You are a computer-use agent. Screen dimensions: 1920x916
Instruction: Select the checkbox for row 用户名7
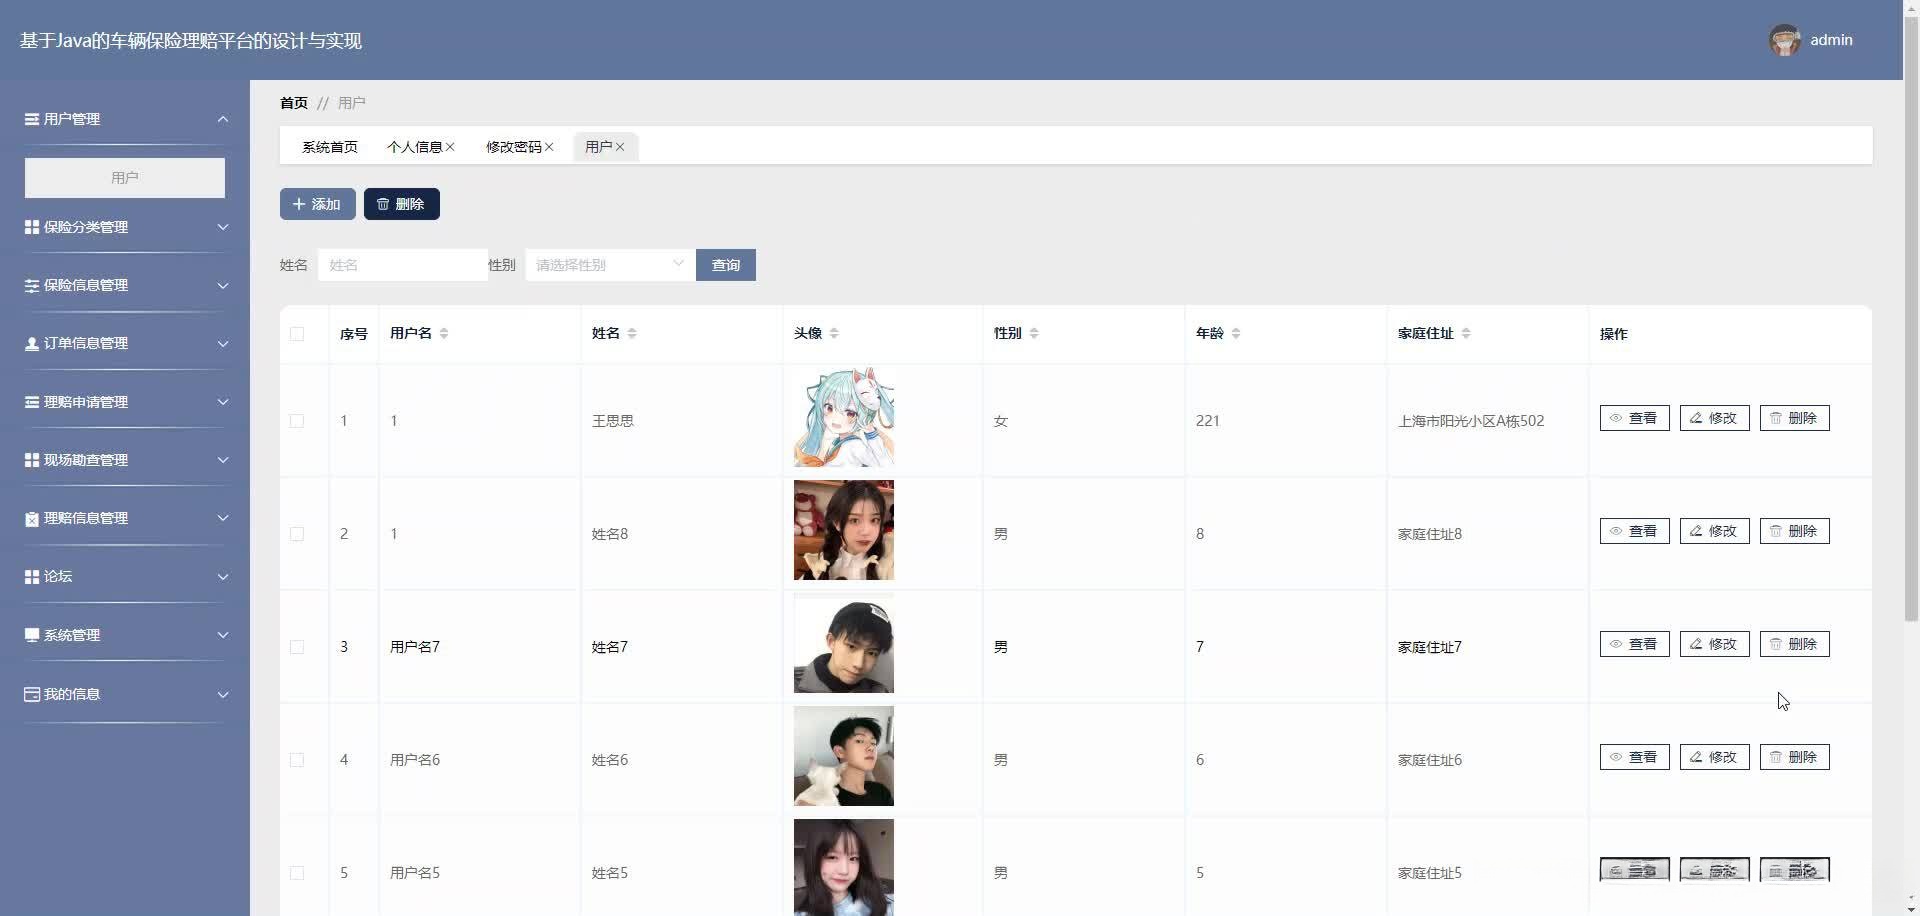[x=297, y=647]
